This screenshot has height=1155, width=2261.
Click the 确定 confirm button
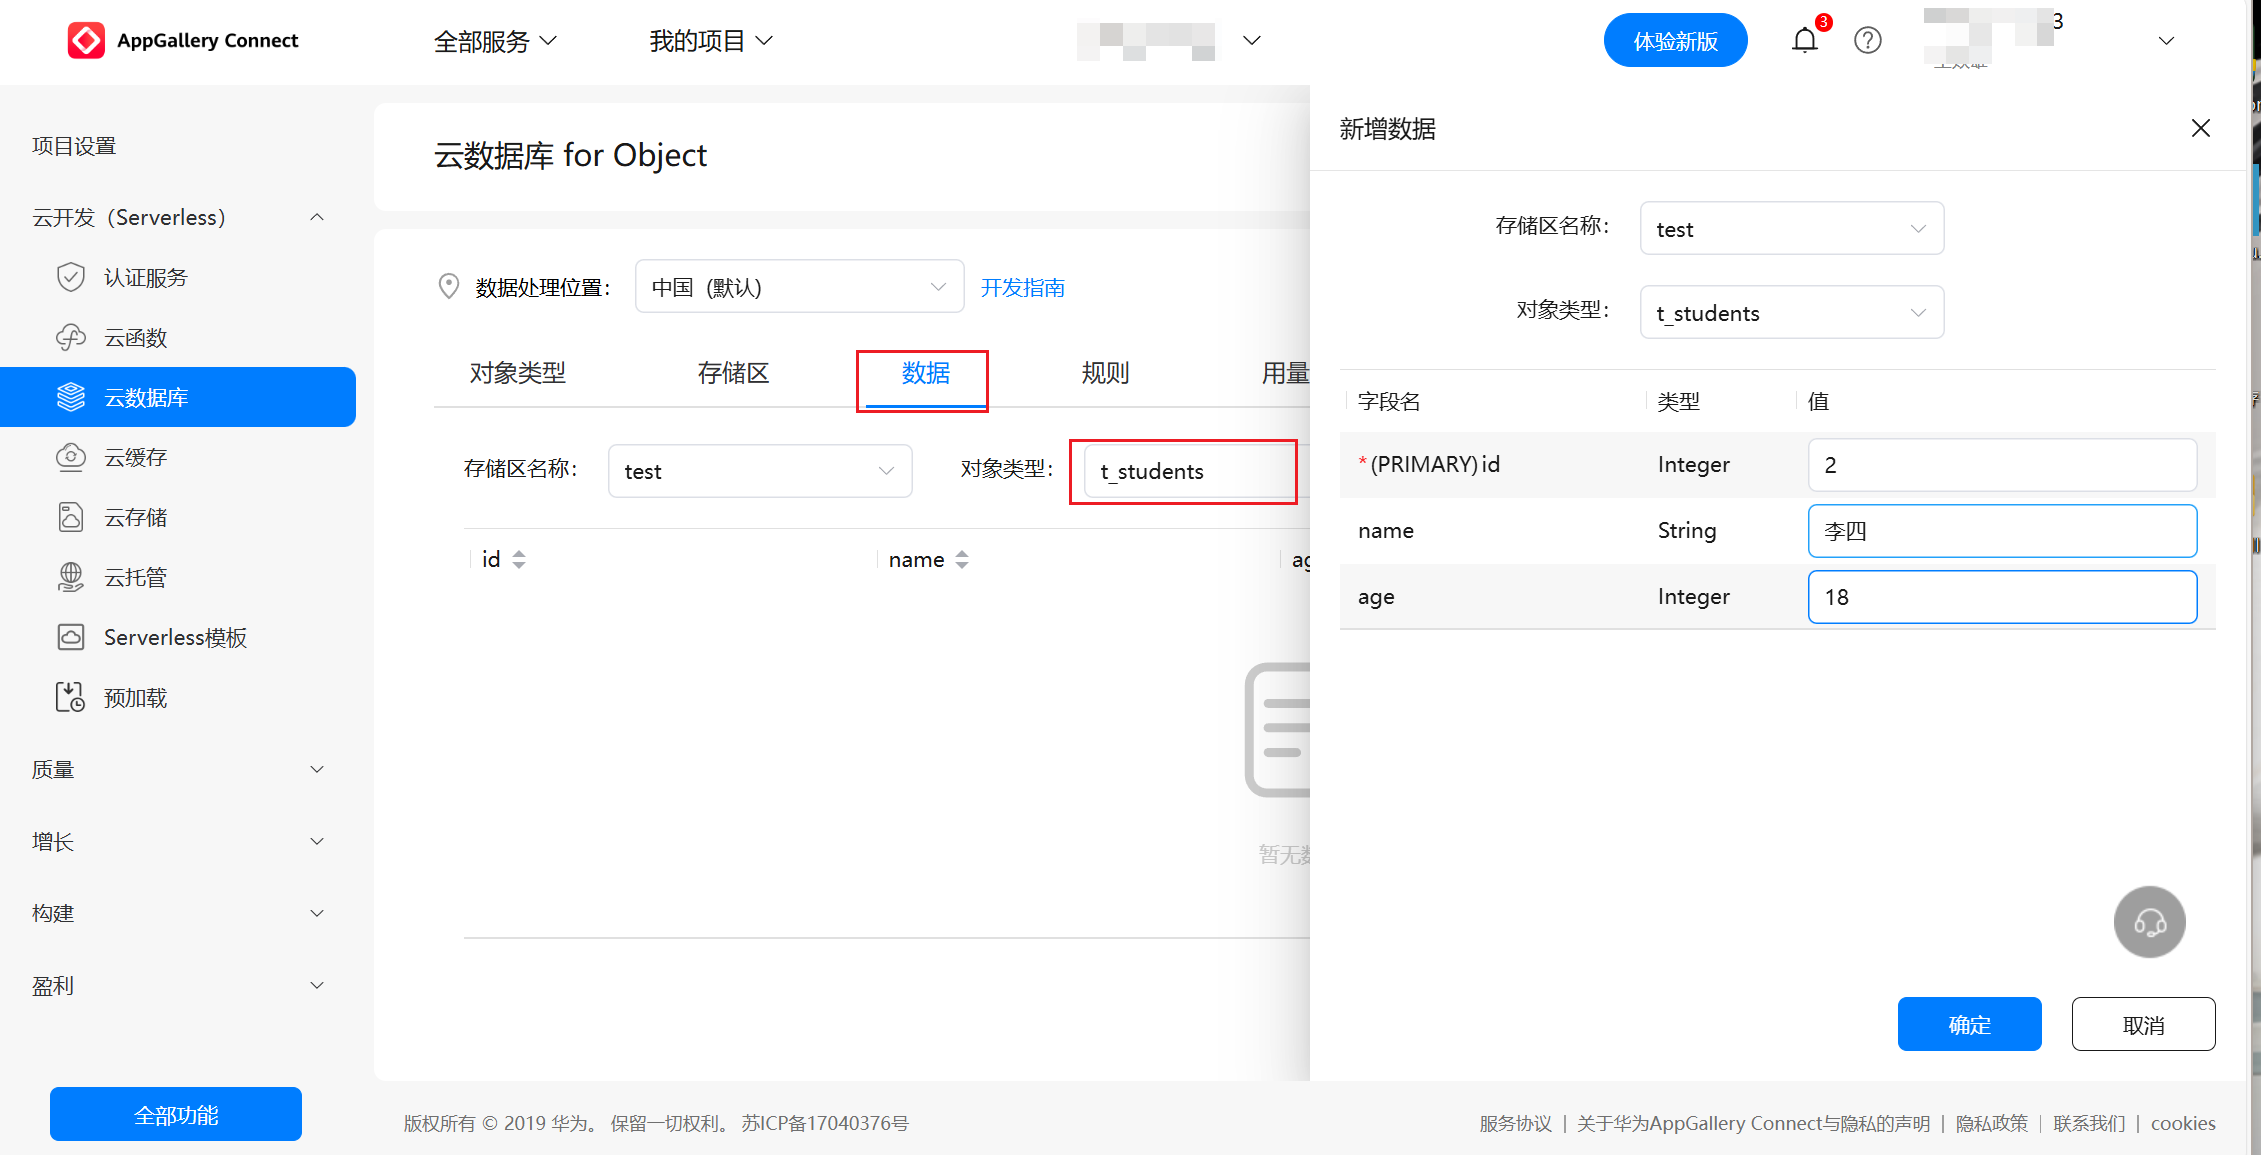click(x=1968, y=1024)
